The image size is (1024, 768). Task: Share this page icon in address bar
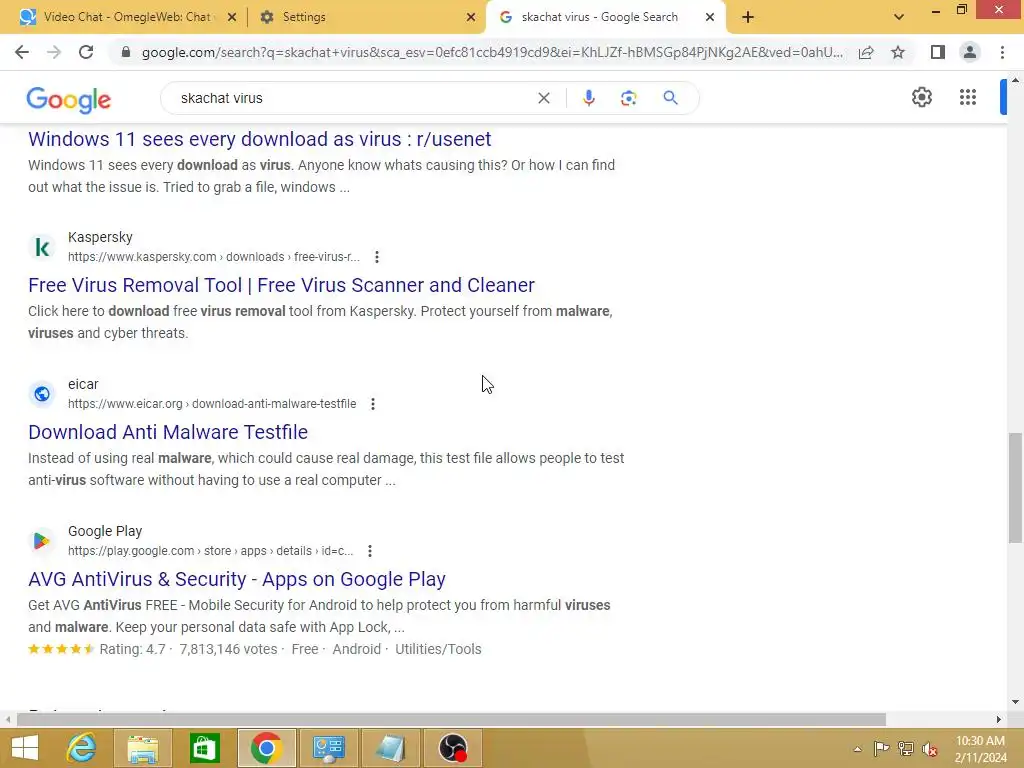point(866,52)
